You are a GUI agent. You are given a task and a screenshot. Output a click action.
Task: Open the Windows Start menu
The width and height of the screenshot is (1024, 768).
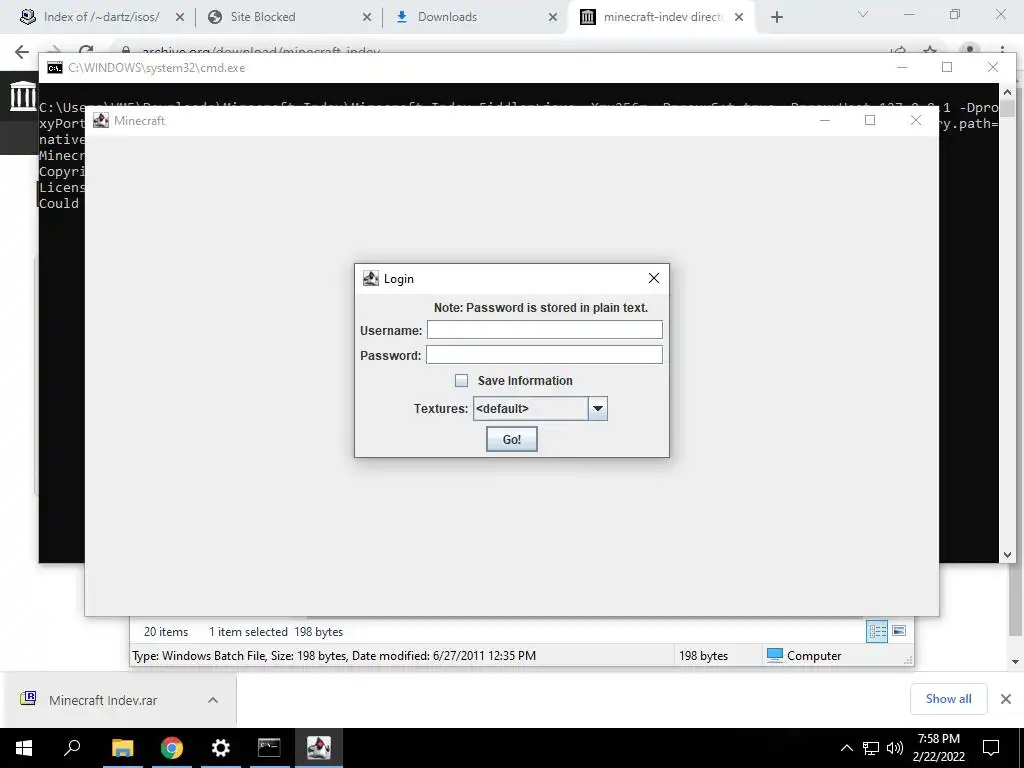pyautogui.click(x=24, y=748)
